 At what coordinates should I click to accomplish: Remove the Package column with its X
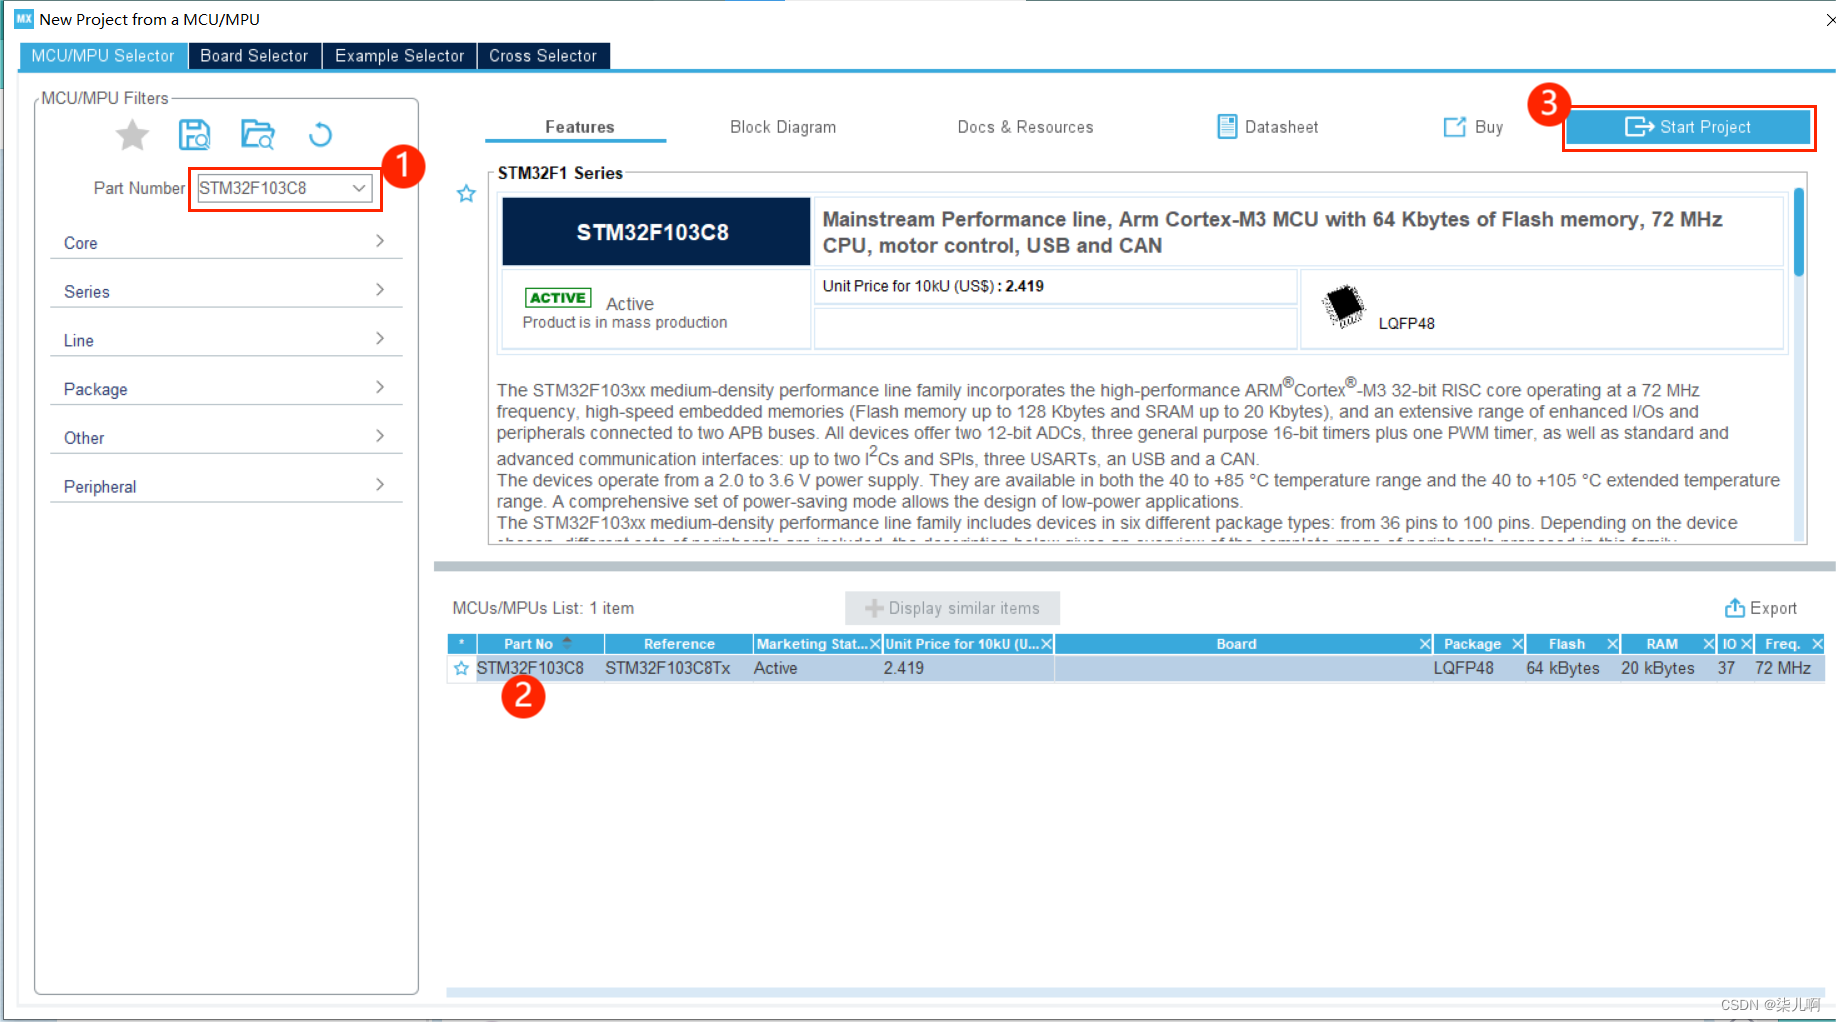pos(1517,644)
